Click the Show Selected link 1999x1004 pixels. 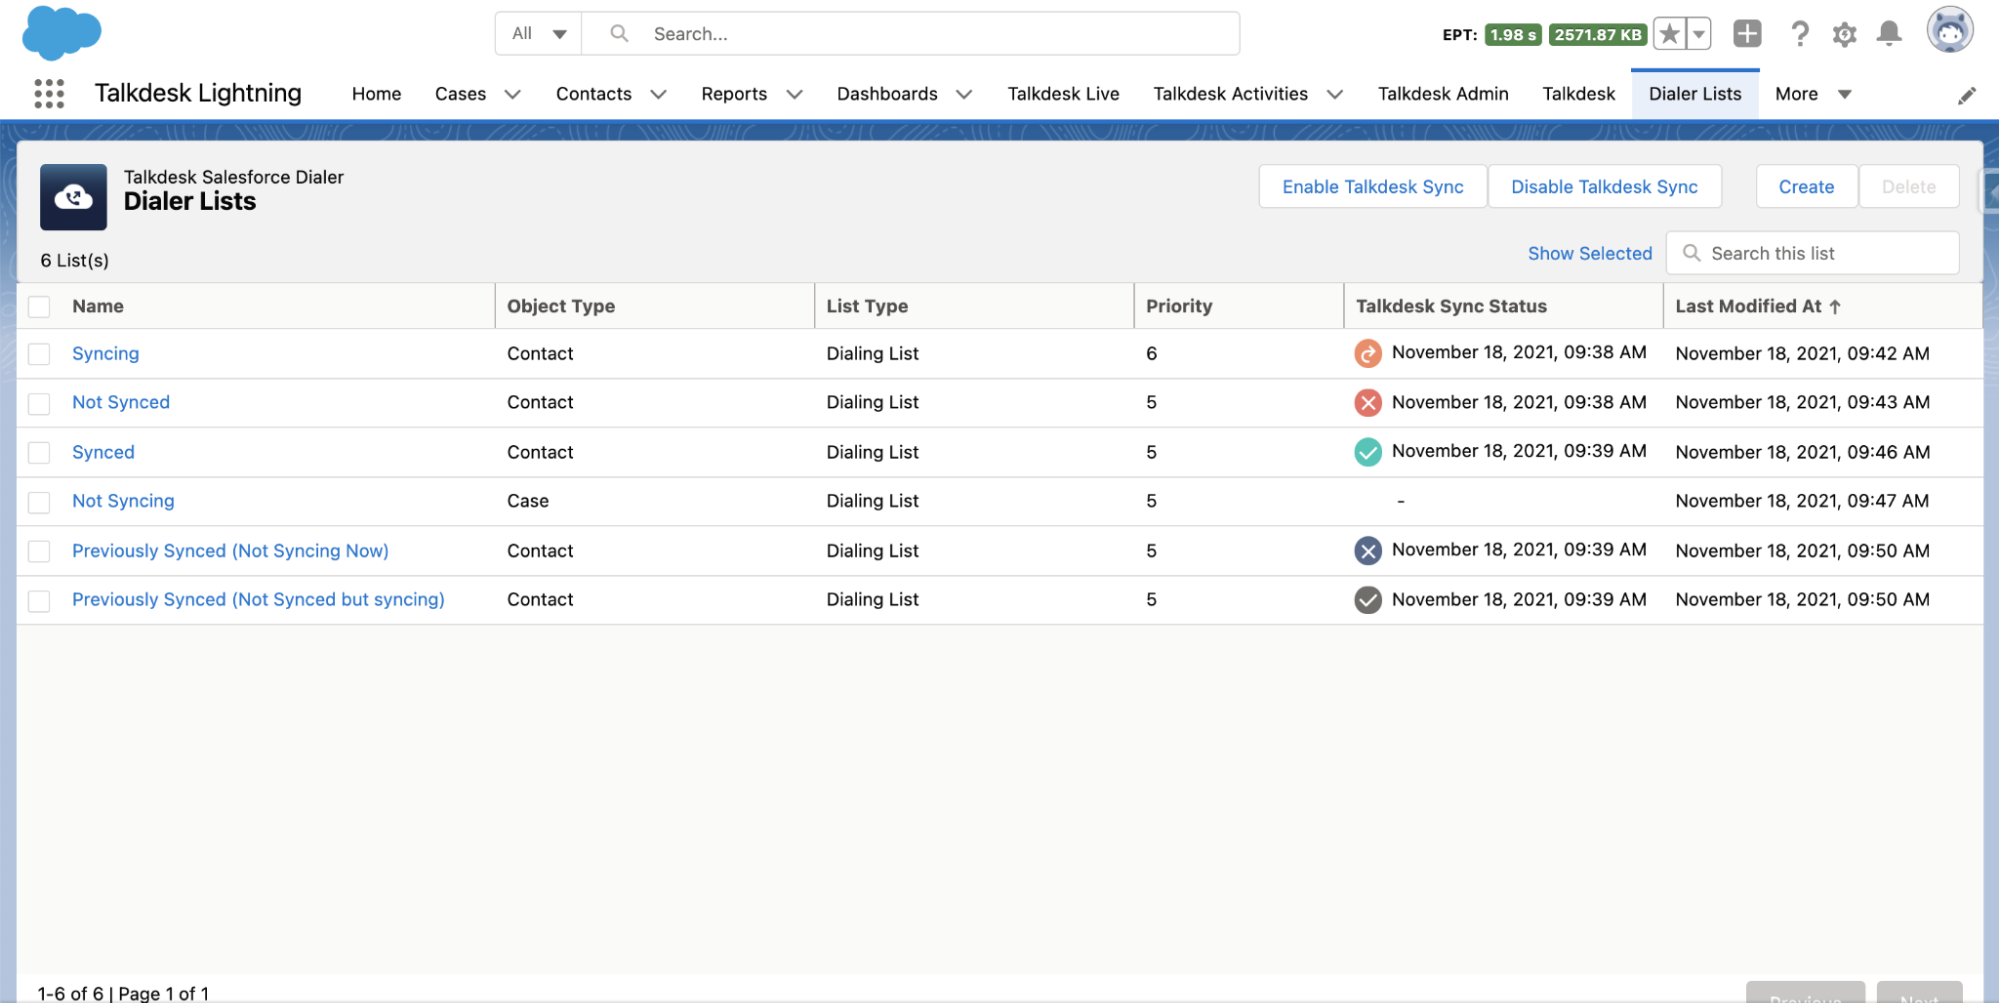coord(1590,254)
